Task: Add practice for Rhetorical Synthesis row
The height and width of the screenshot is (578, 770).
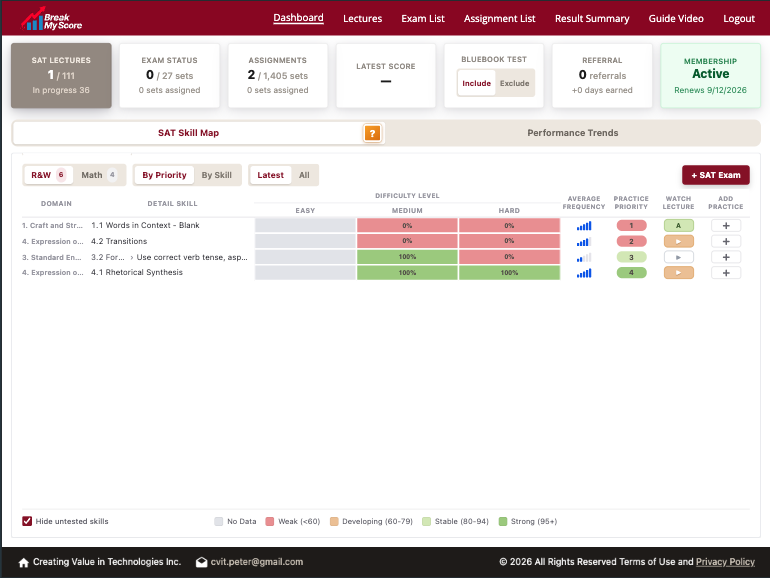Action: click(726, 273)
